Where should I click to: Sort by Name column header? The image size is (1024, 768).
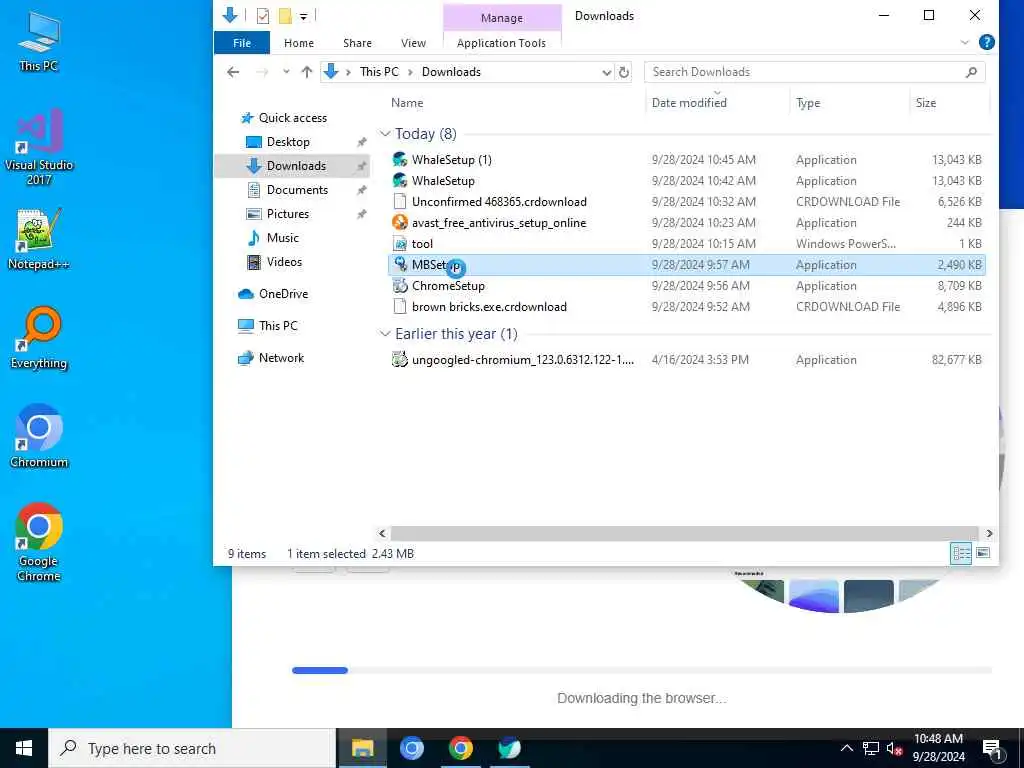[x=407, y=103]
